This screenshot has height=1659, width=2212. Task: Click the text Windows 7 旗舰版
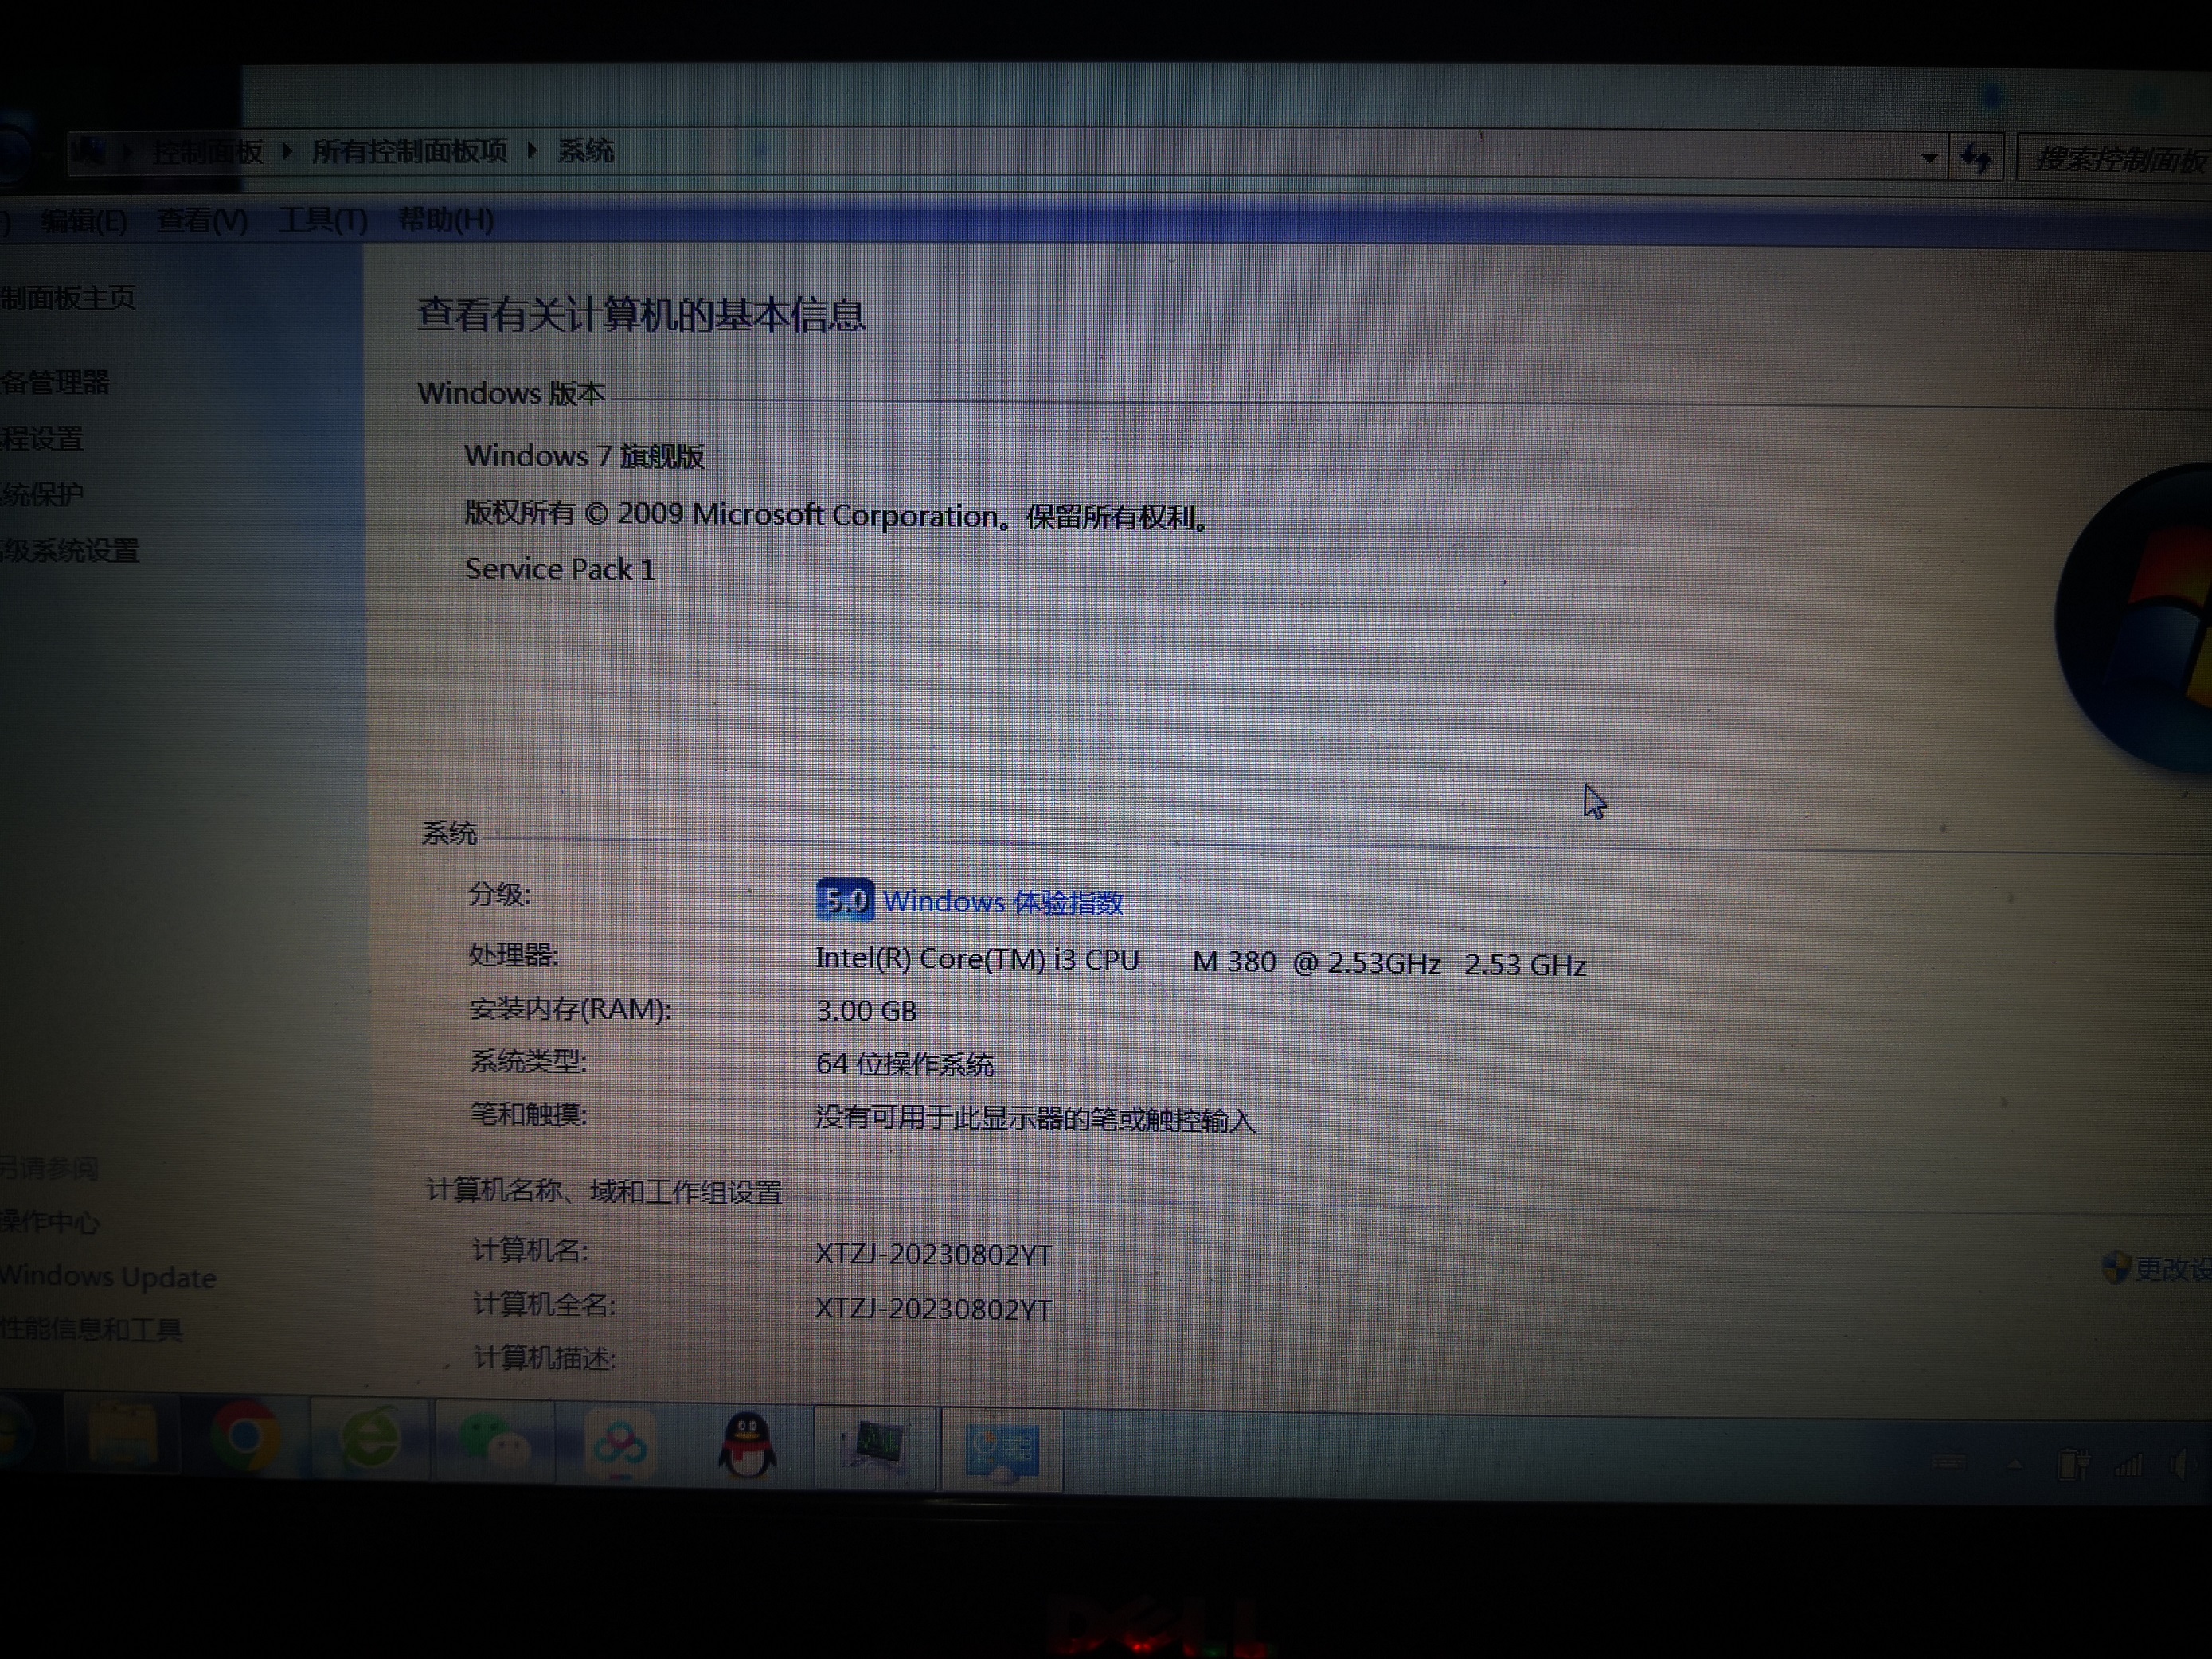pos(584,456)
